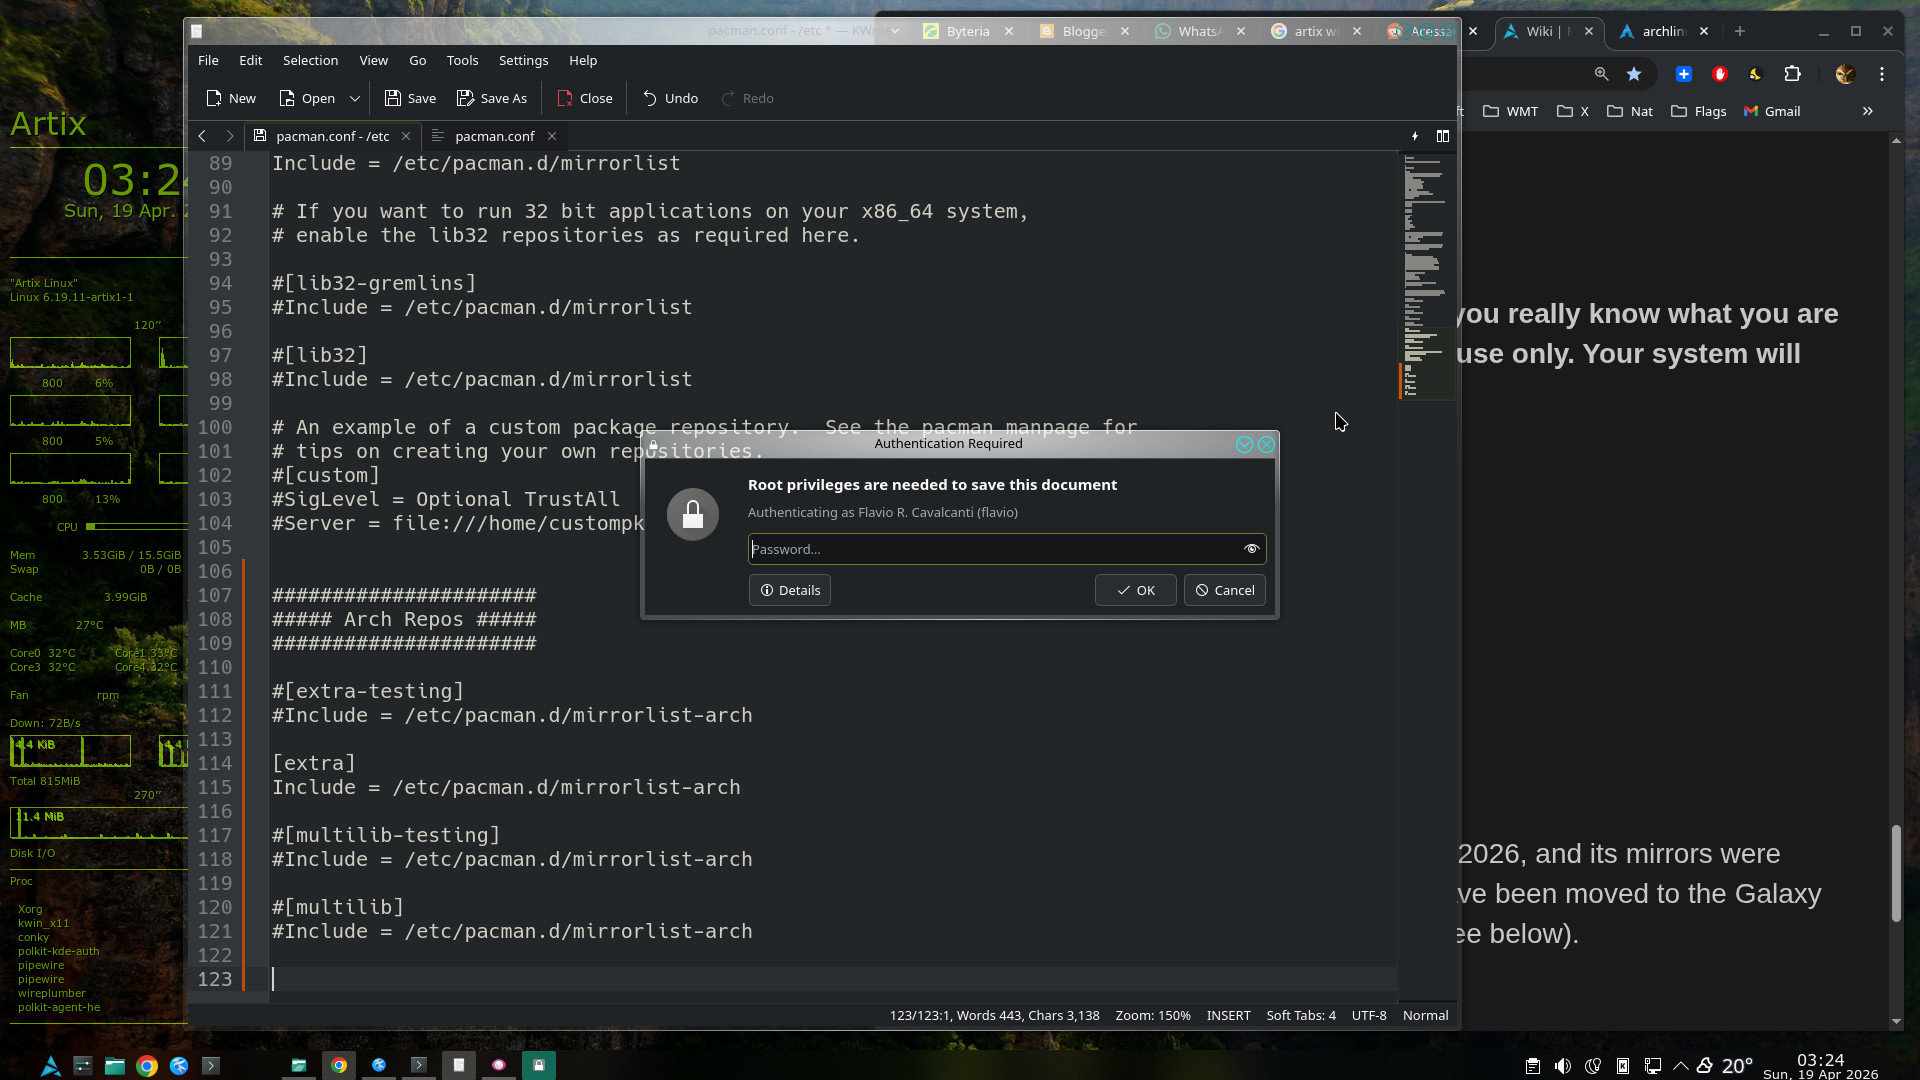The height and width of the screenshot is (1080, 1920).
Task: Click the Zoom: 150% status indicator
Action: [x=1152, y=1015]
